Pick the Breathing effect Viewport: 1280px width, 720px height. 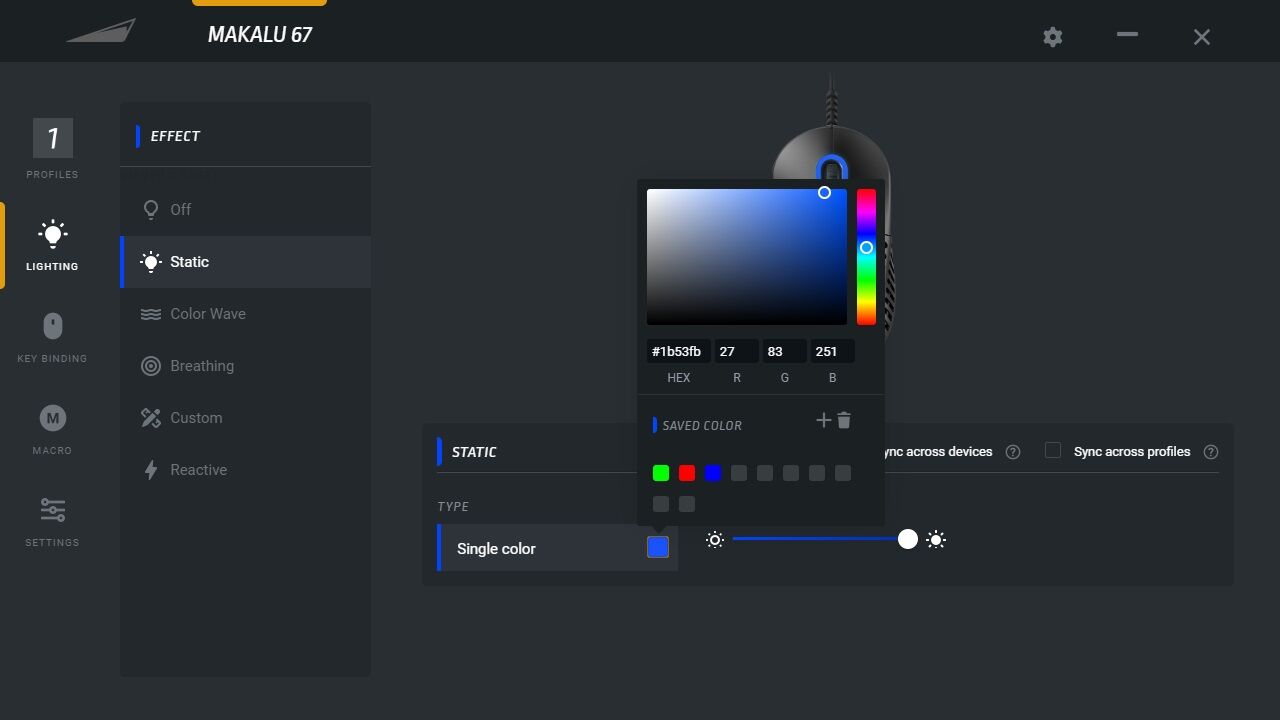[246, 366]
